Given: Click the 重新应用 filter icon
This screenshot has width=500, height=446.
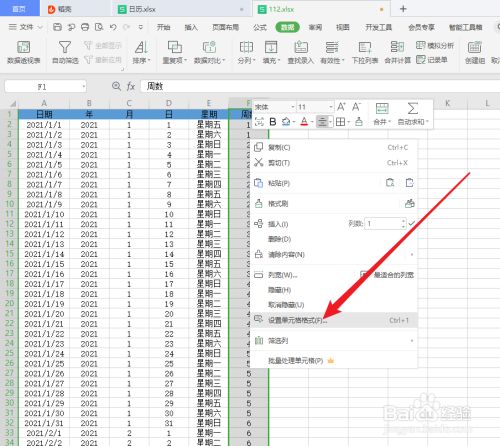Looking at the screenshot, I should pyautogui.click(x=88, y=60).
